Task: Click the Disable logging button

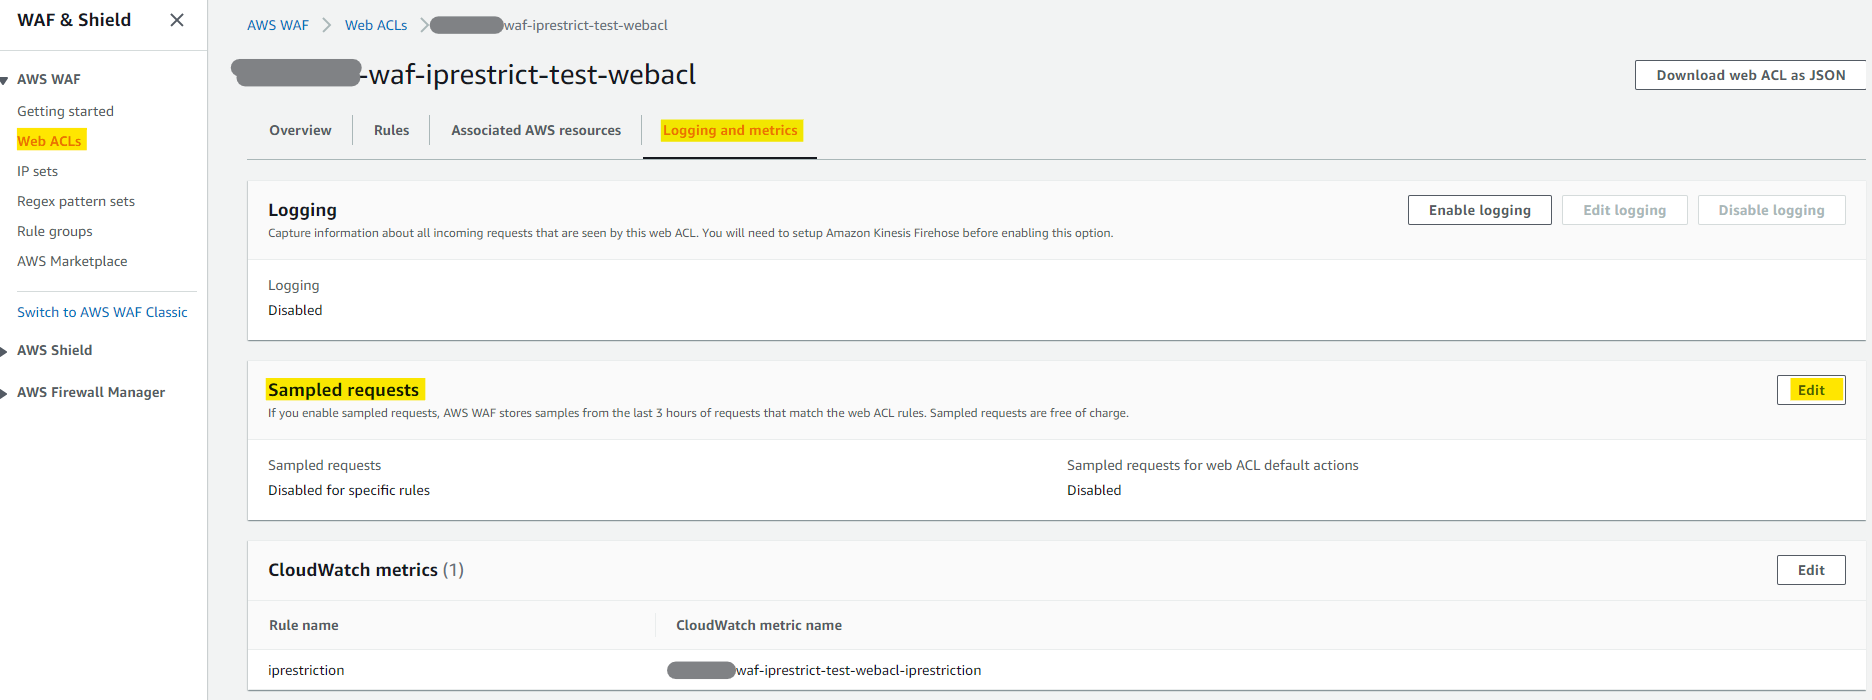Action: [1772, 210]
